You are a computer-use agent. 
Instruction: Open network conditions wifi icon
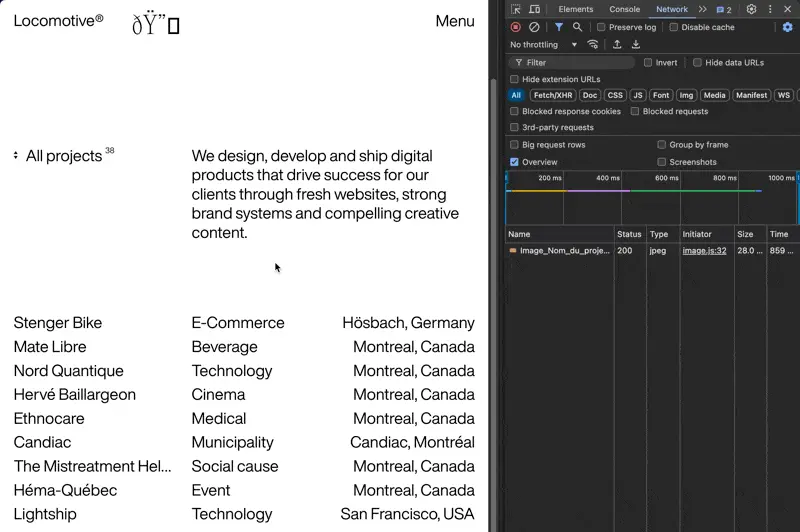click(592, 44)
